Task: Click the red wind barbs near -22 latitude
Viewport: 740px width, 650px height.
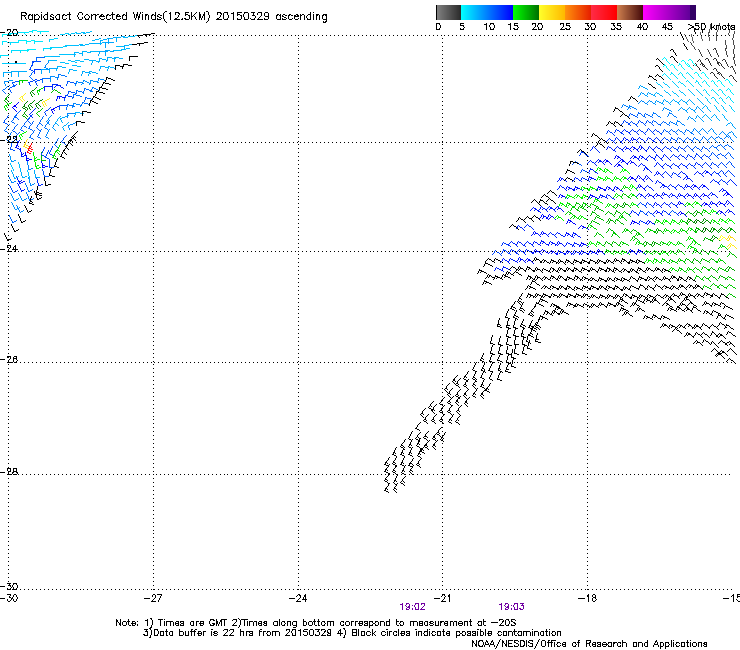Action: point(29,149)
